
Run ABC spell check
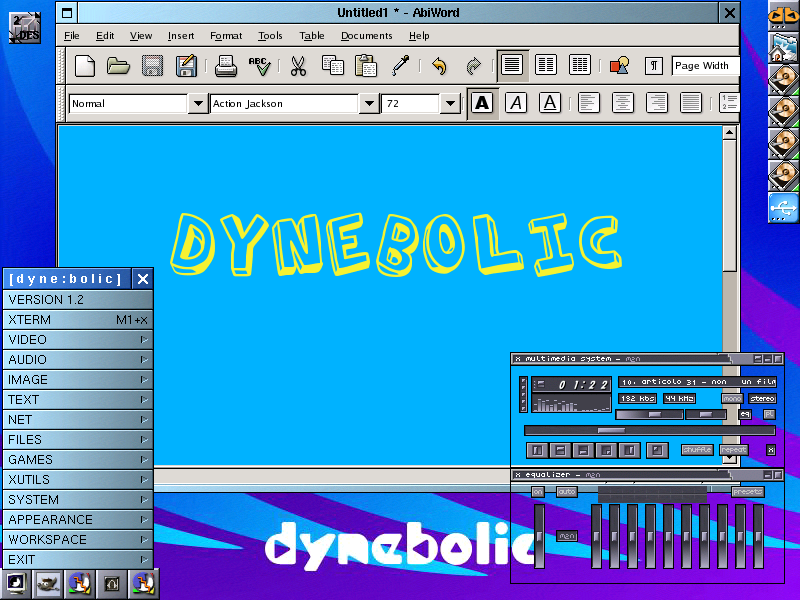tap(260, 66)
